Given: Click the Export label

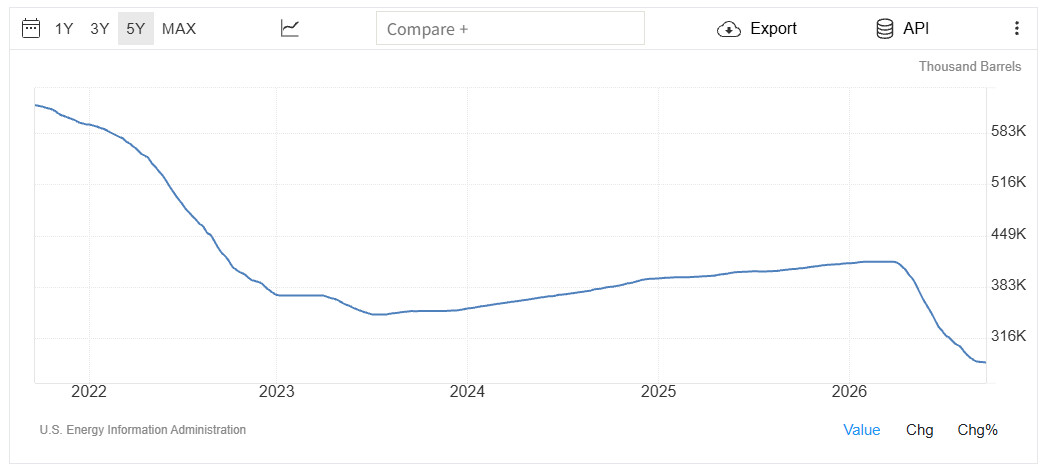Looking at the screenshot, I should tap(773, 29).
